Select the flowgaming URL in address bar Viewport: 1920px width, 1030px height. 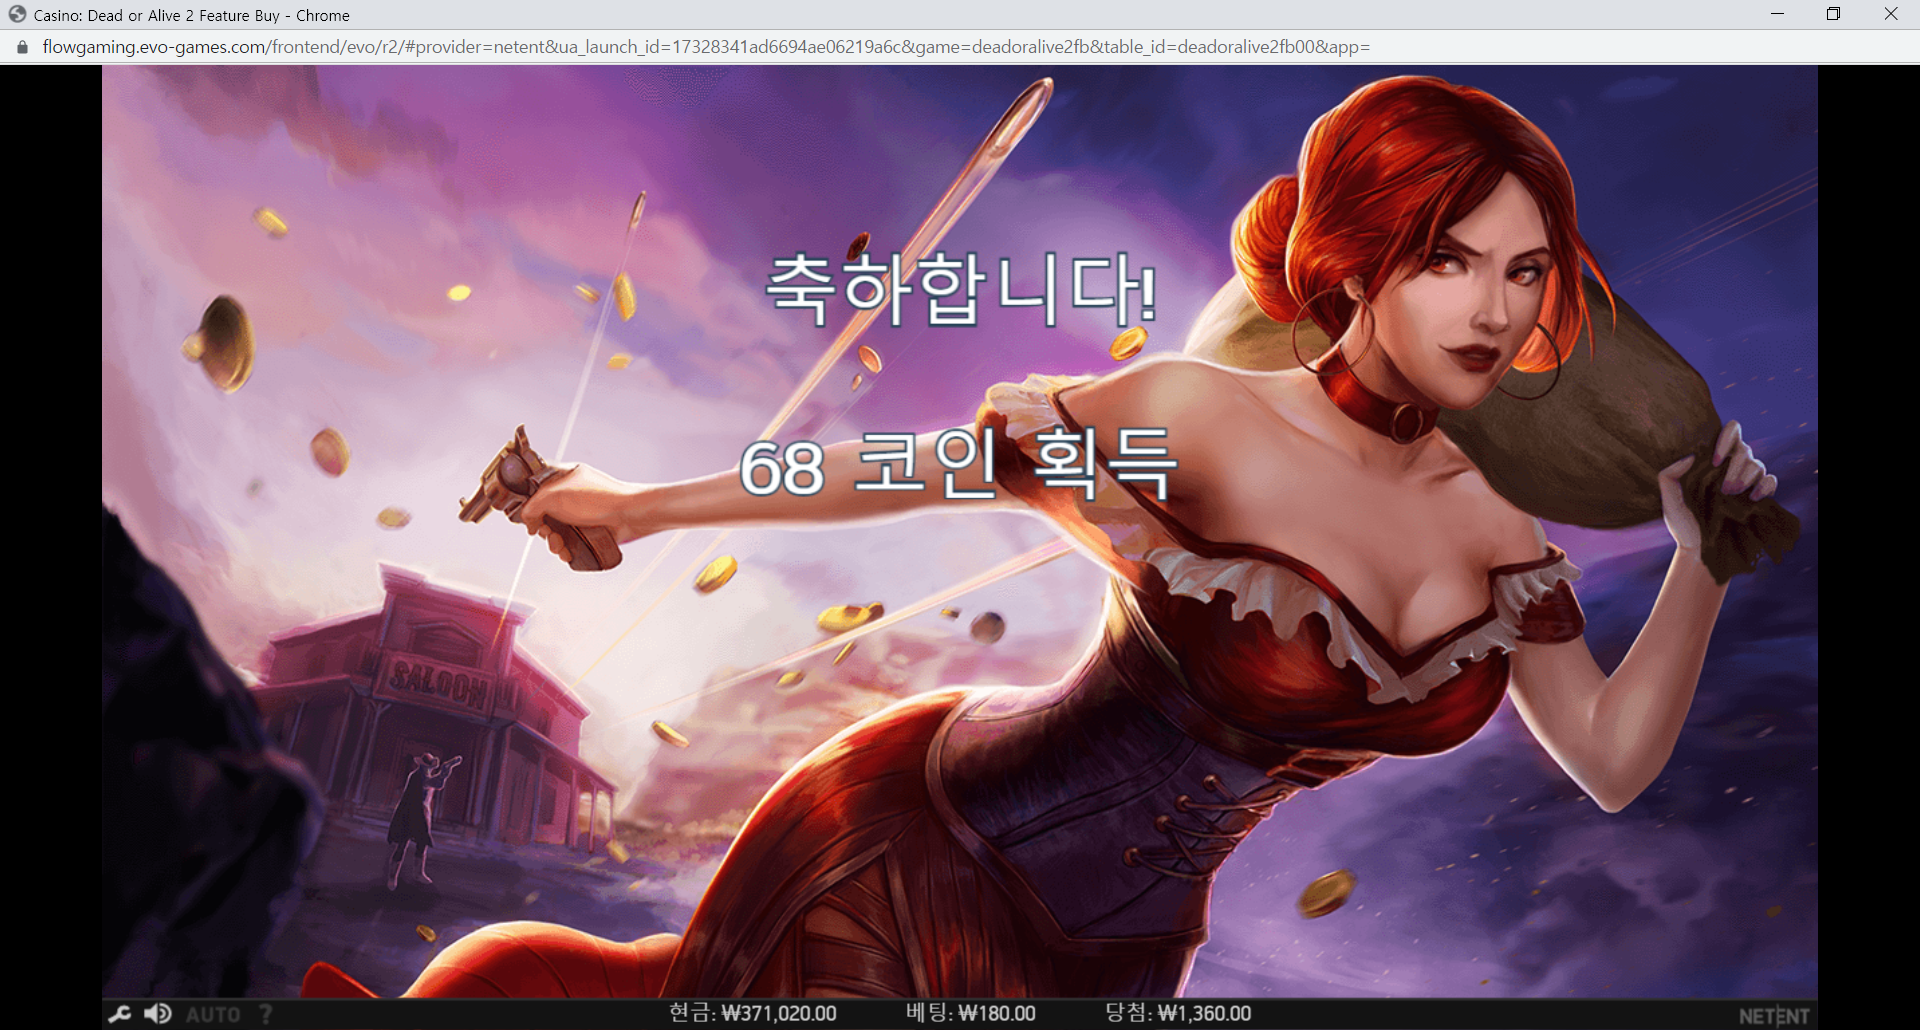point(706,47)
